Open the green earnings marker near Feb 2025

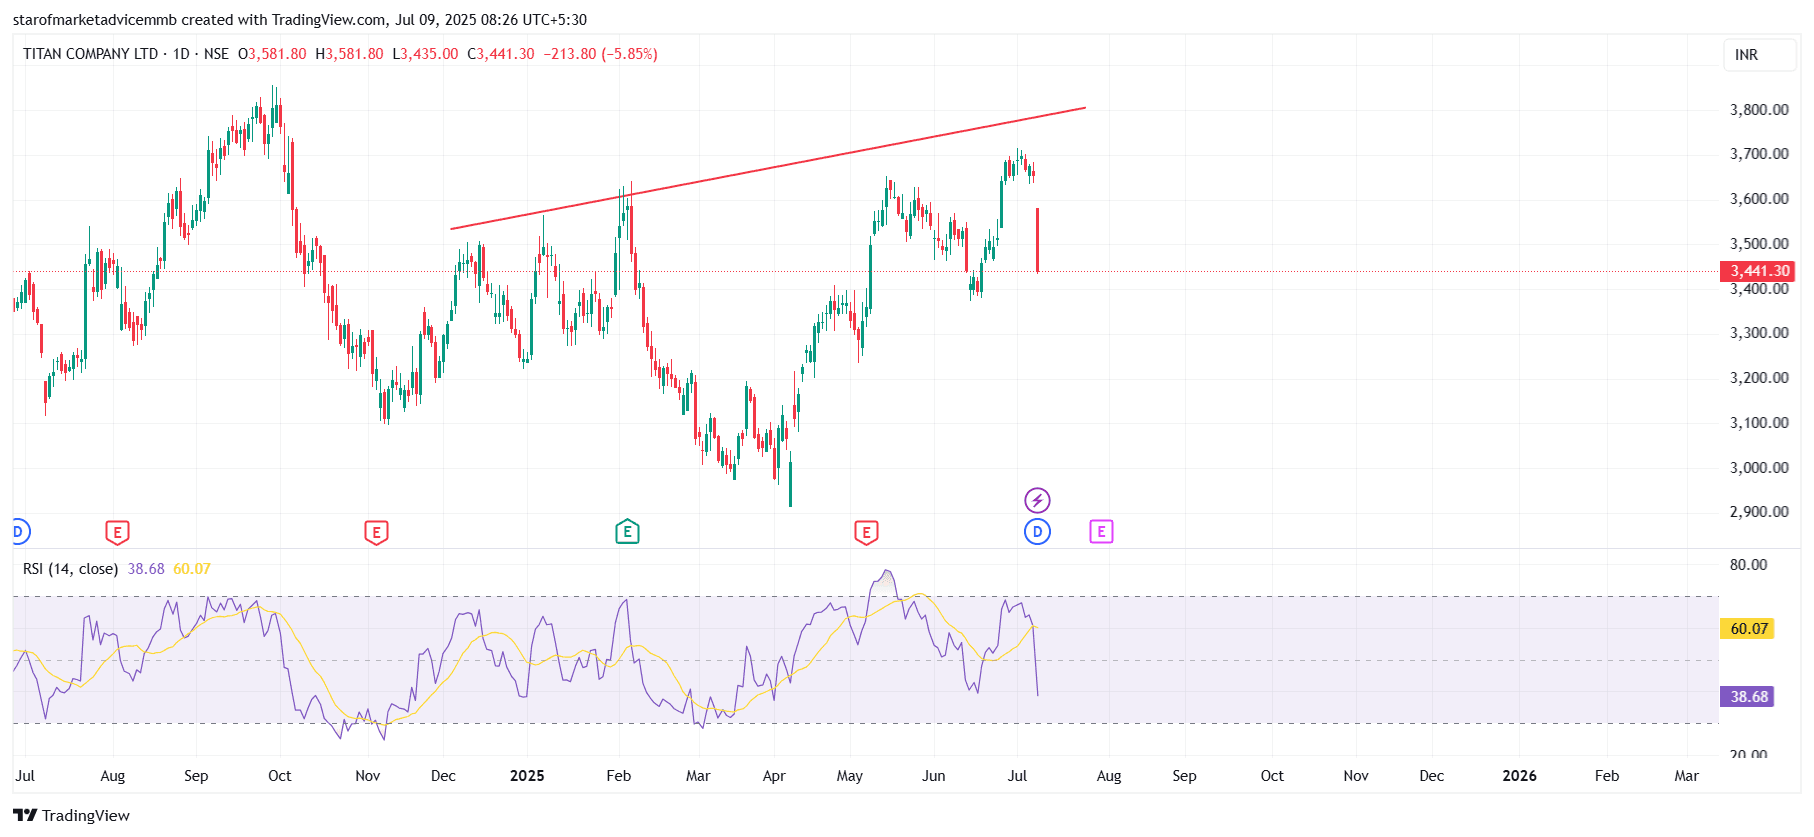627,532
